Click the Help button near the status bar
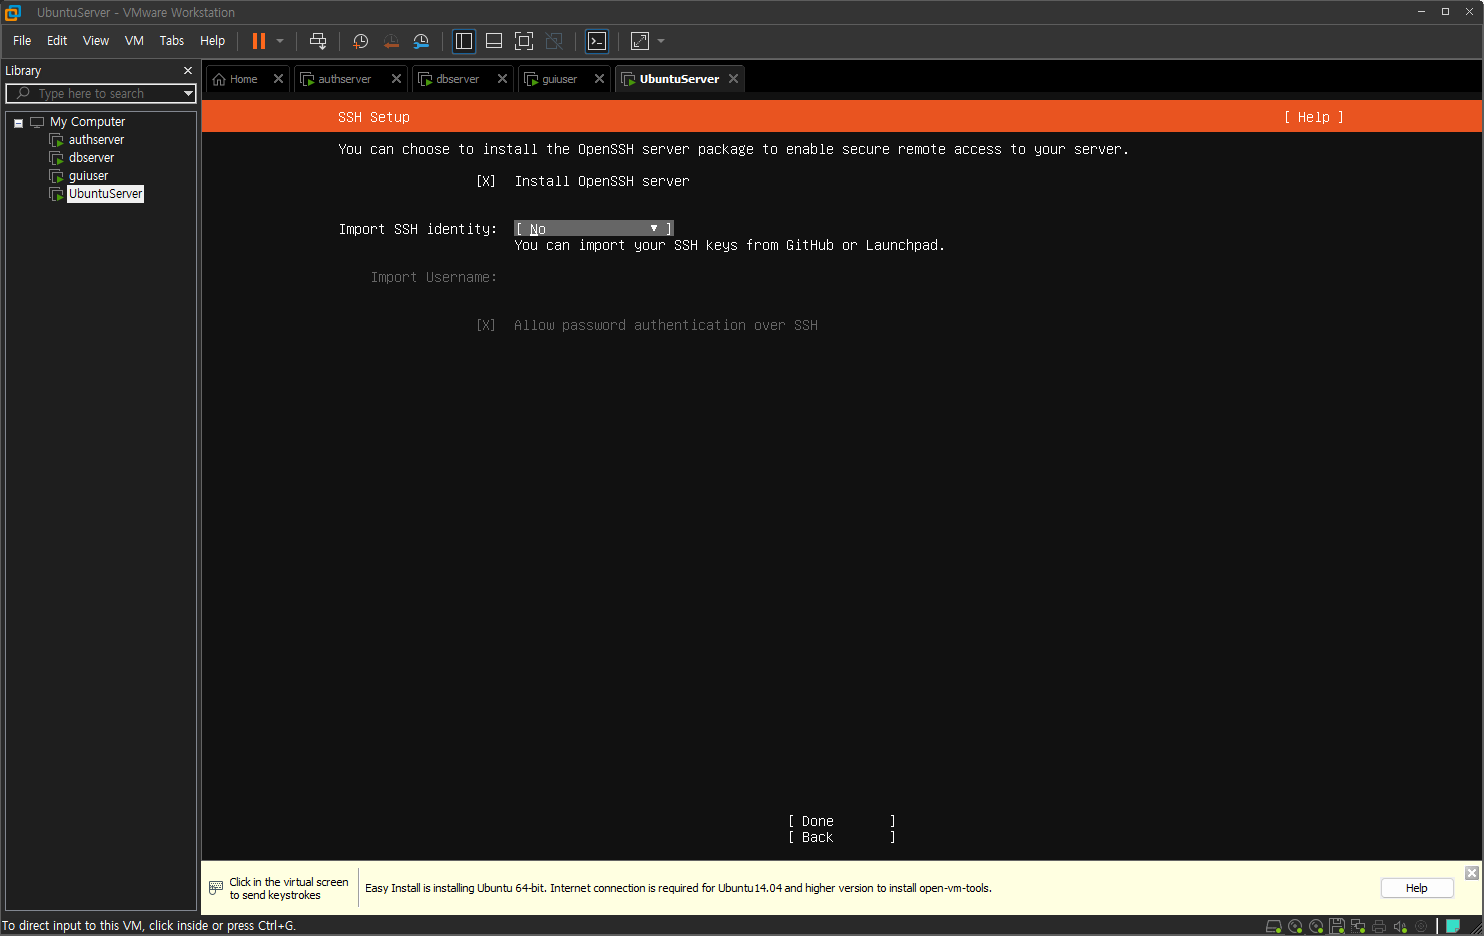The width and height of the screenshot is (1484, 936). (1417, 888)
